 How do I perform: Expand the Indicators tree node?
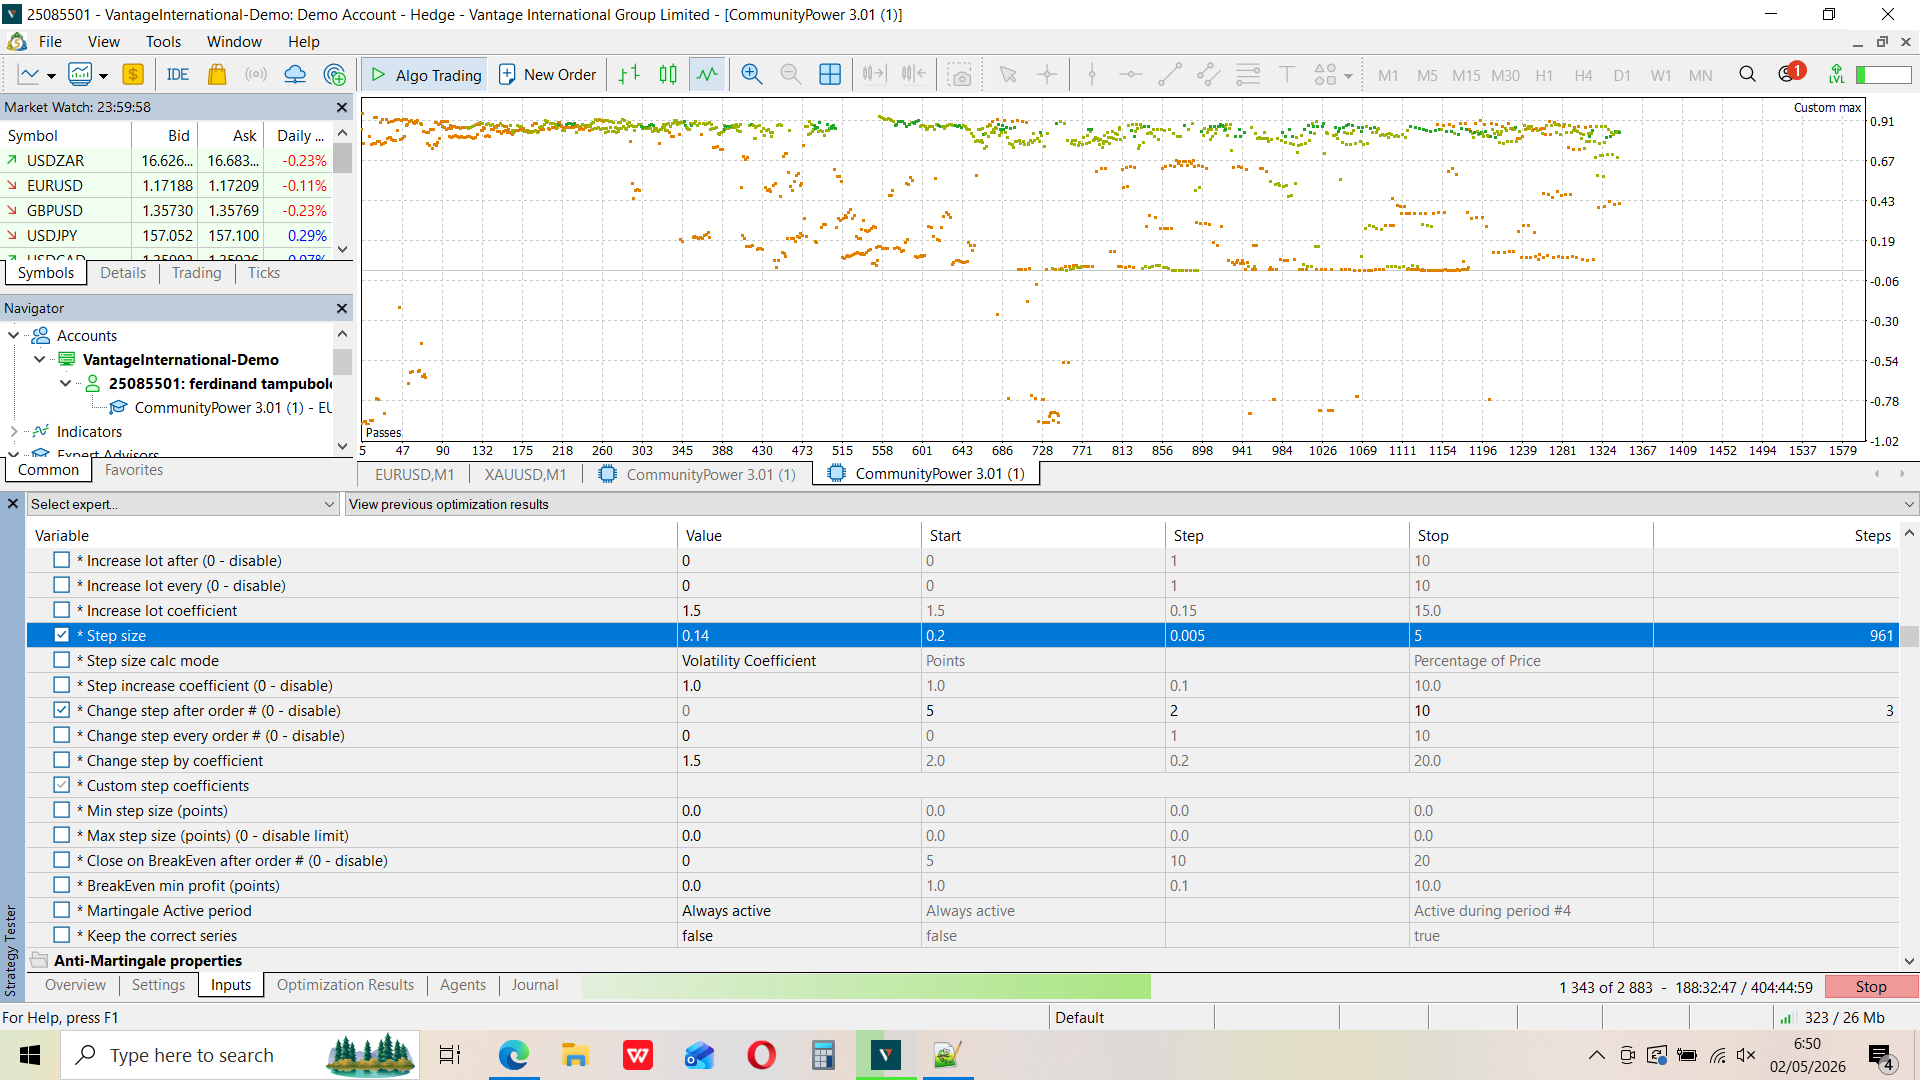tap(14, 432)
